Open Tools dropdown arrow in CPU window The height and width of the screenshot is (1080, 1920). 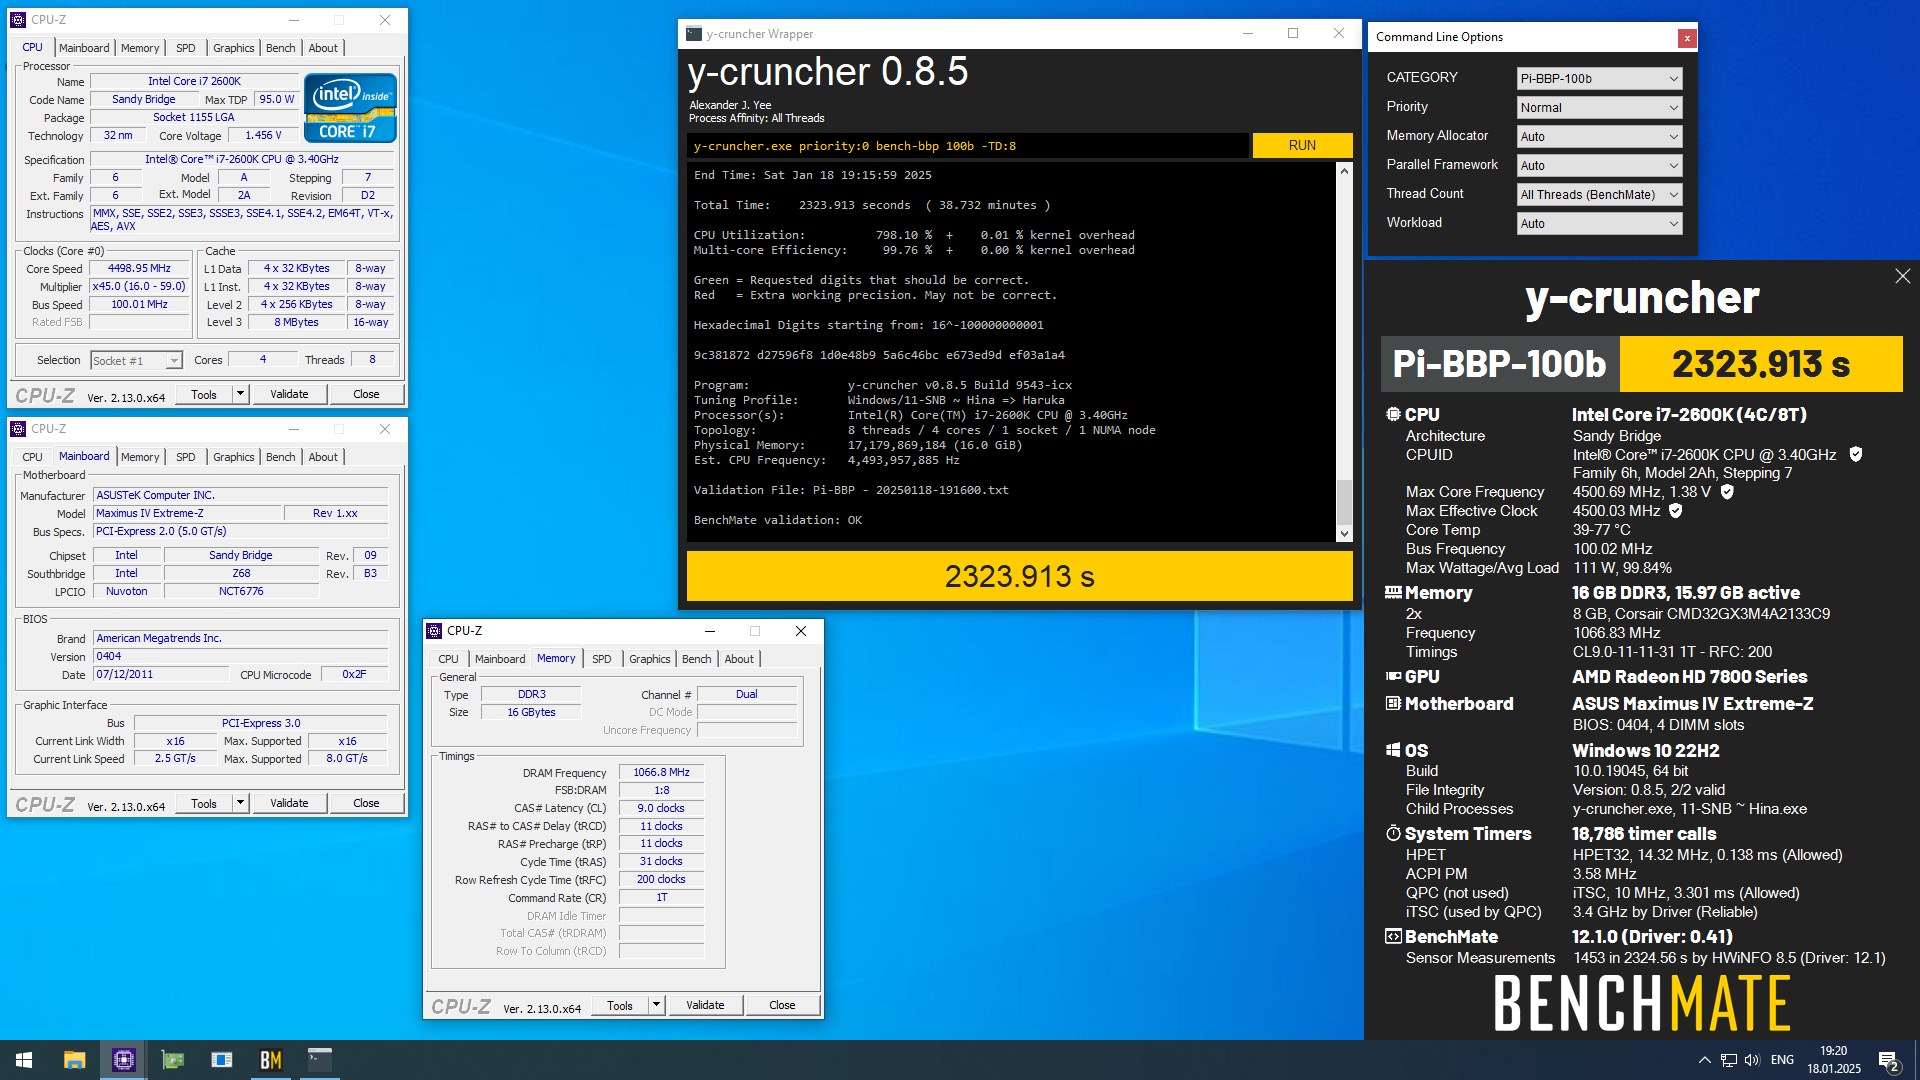pos(240,394)
